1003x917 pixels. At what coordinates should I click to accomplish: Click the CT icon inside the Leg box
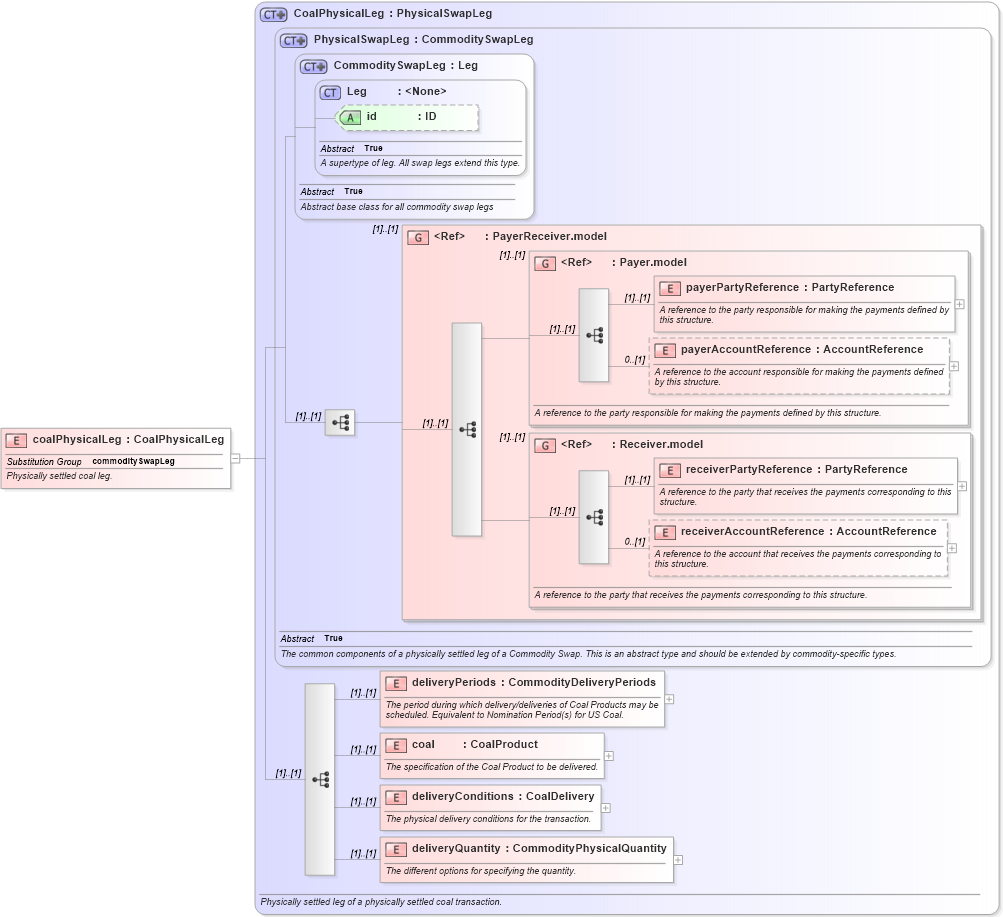click(330, 91)
